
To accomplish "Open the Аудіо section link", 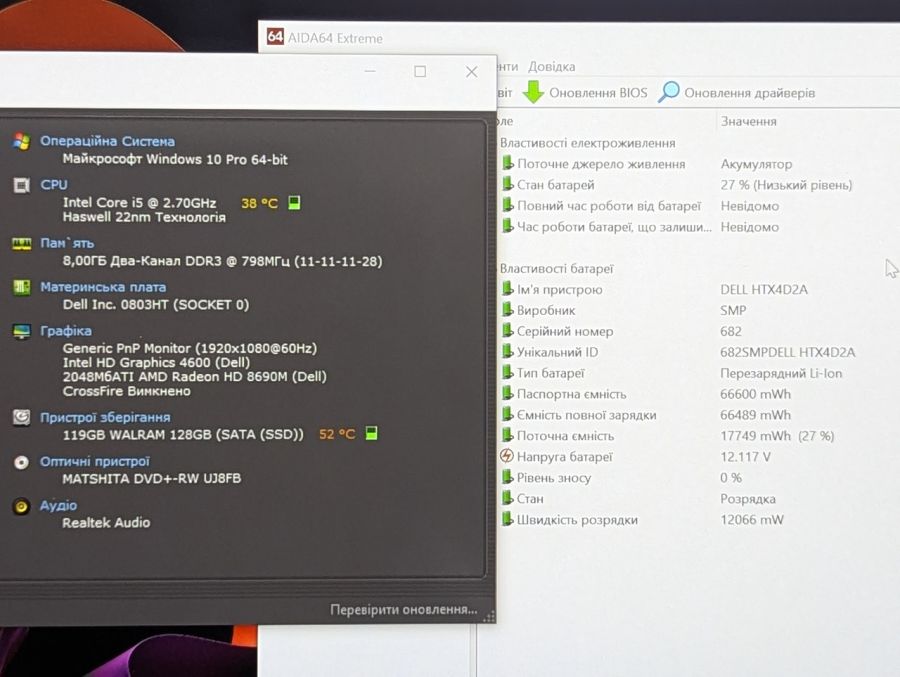I will point(58,505).
